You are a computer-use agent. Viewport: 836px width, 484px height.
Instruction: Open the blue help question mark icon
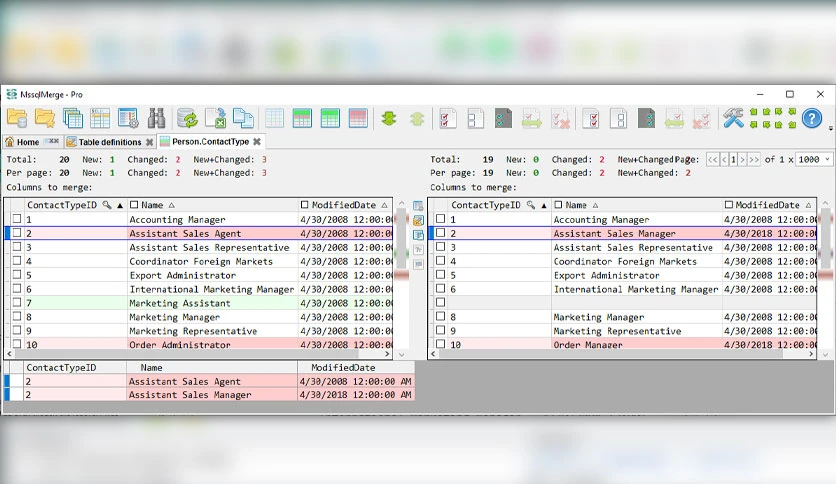[x=811, y=118]
